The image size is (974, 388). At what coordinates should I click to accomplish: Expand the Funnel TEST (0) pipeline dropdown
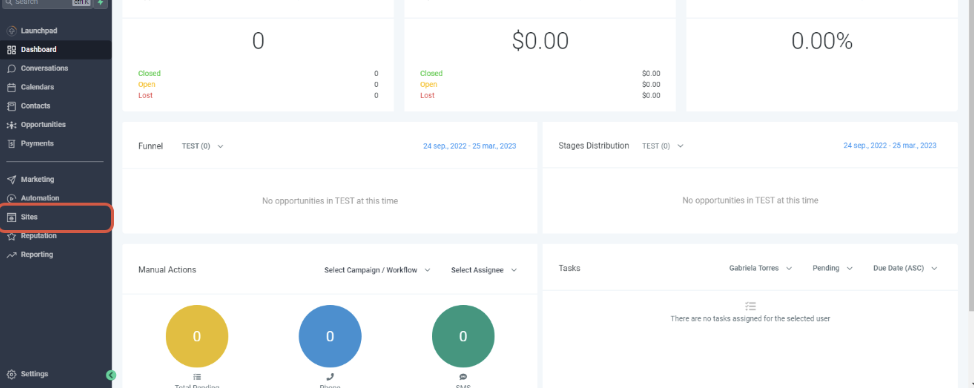[203, 146]
